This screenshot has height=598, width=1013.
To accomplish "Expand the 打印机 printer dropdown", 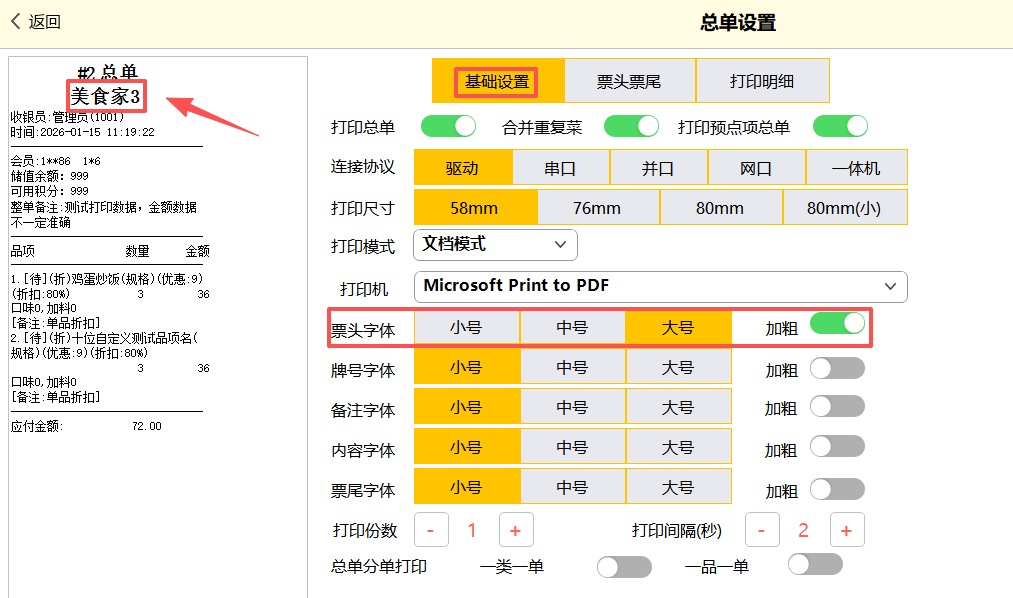I will coord(660,287).
